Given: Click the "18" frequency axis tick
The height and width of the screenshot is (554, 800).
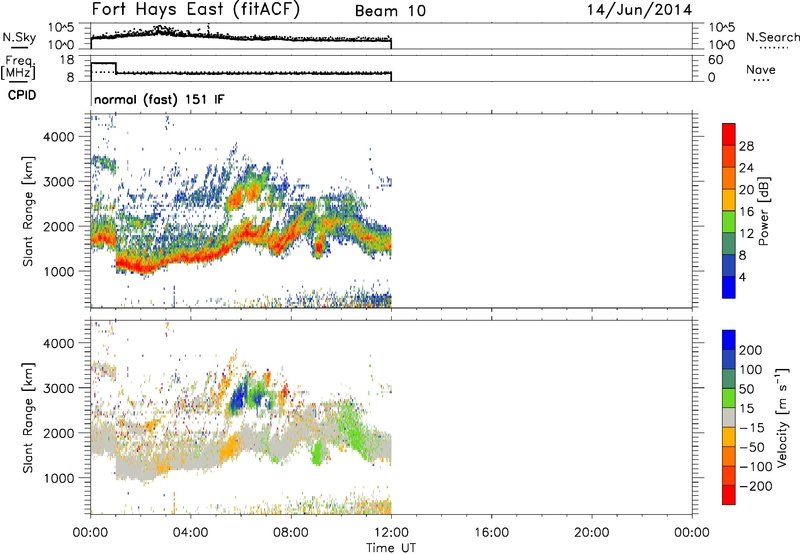Looking at the screenshot, I should (x=67, y=60).
